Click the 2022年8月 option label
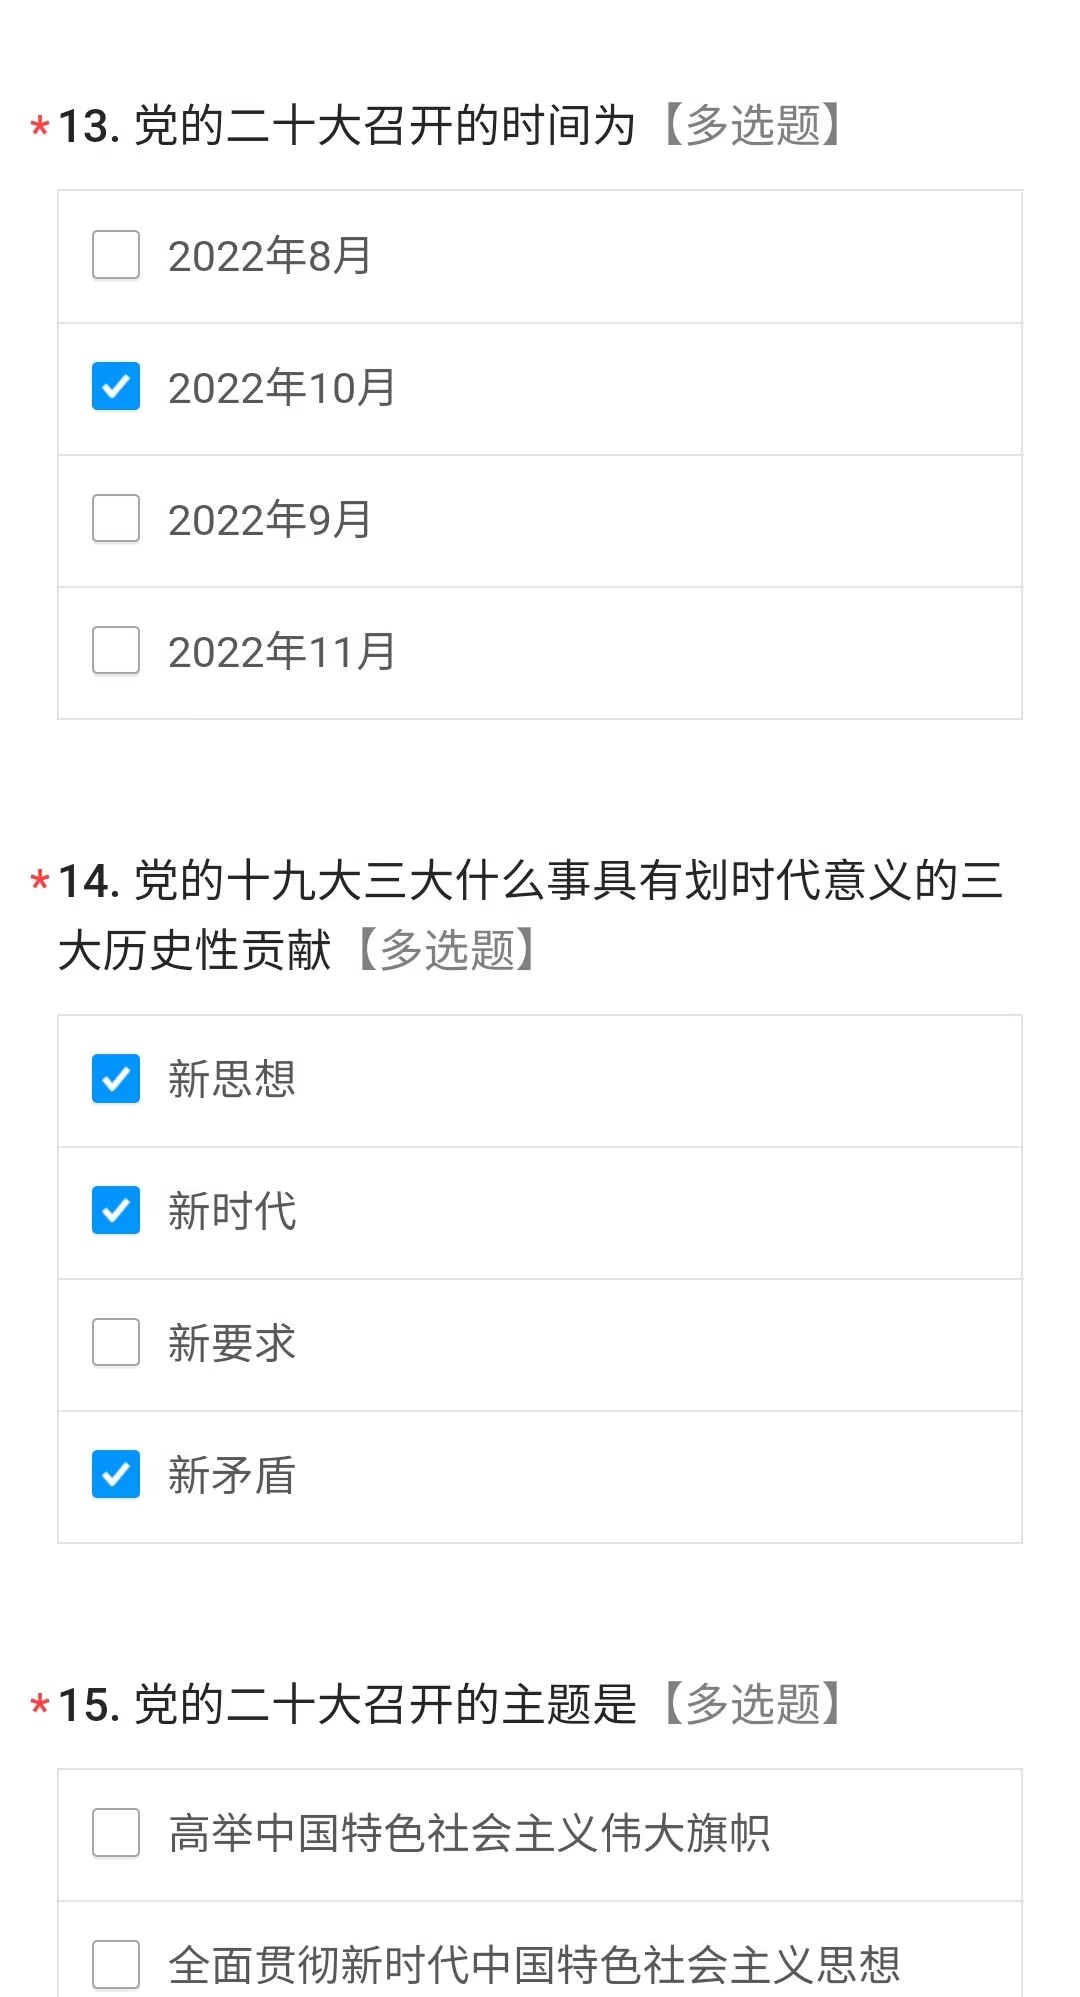This screenshot has height=1997, width=1080. tap(270, 256)
